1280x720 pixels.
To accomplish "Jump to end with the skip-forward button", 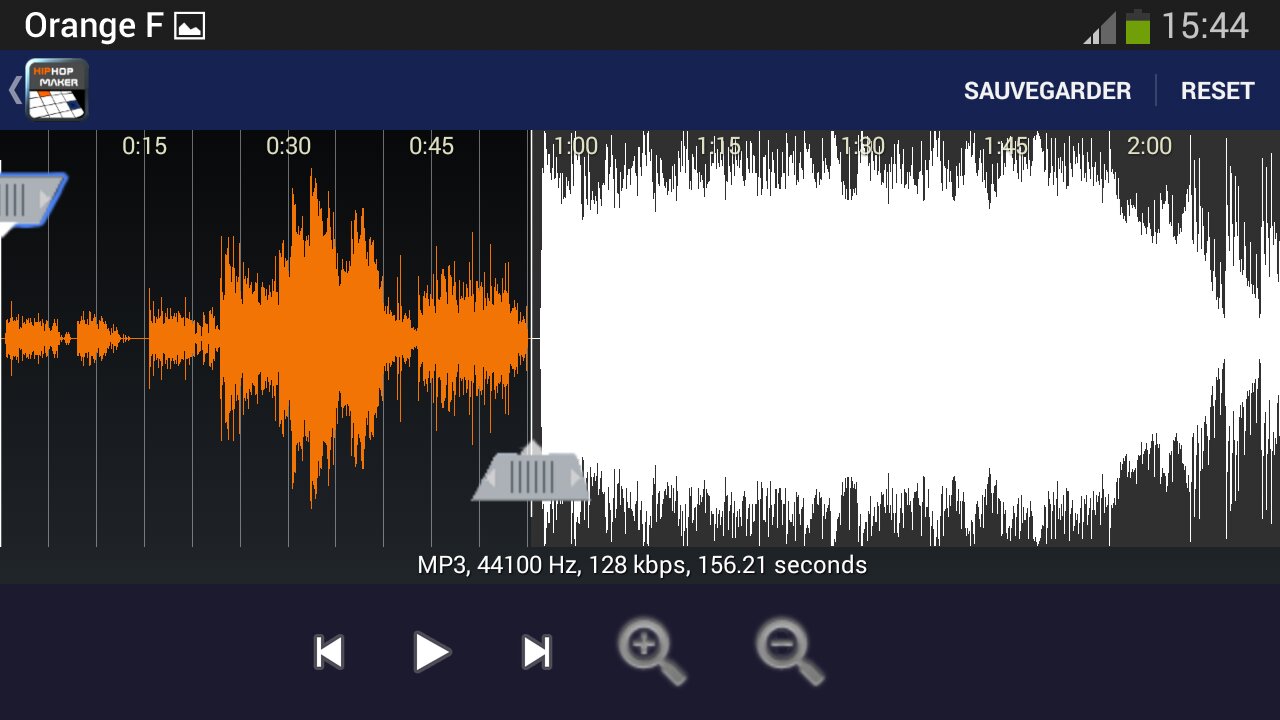I will pos(537,652).
